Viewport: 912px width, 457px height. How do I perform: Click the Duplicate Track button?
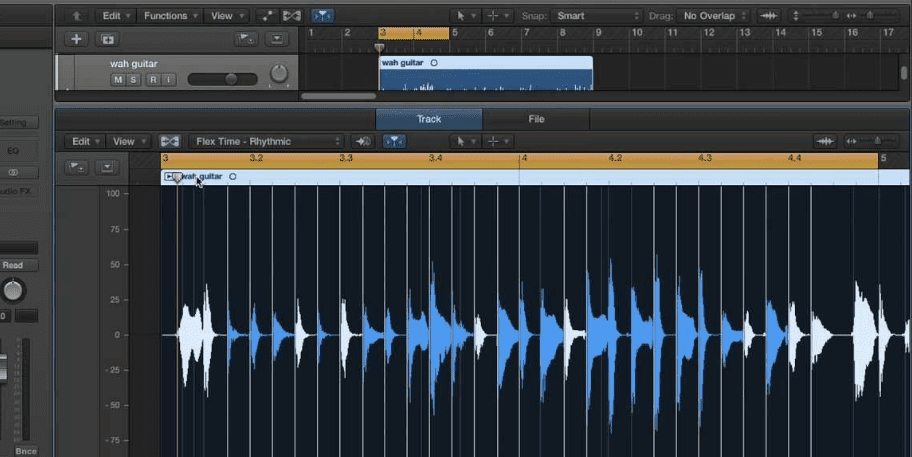[108, 39]
